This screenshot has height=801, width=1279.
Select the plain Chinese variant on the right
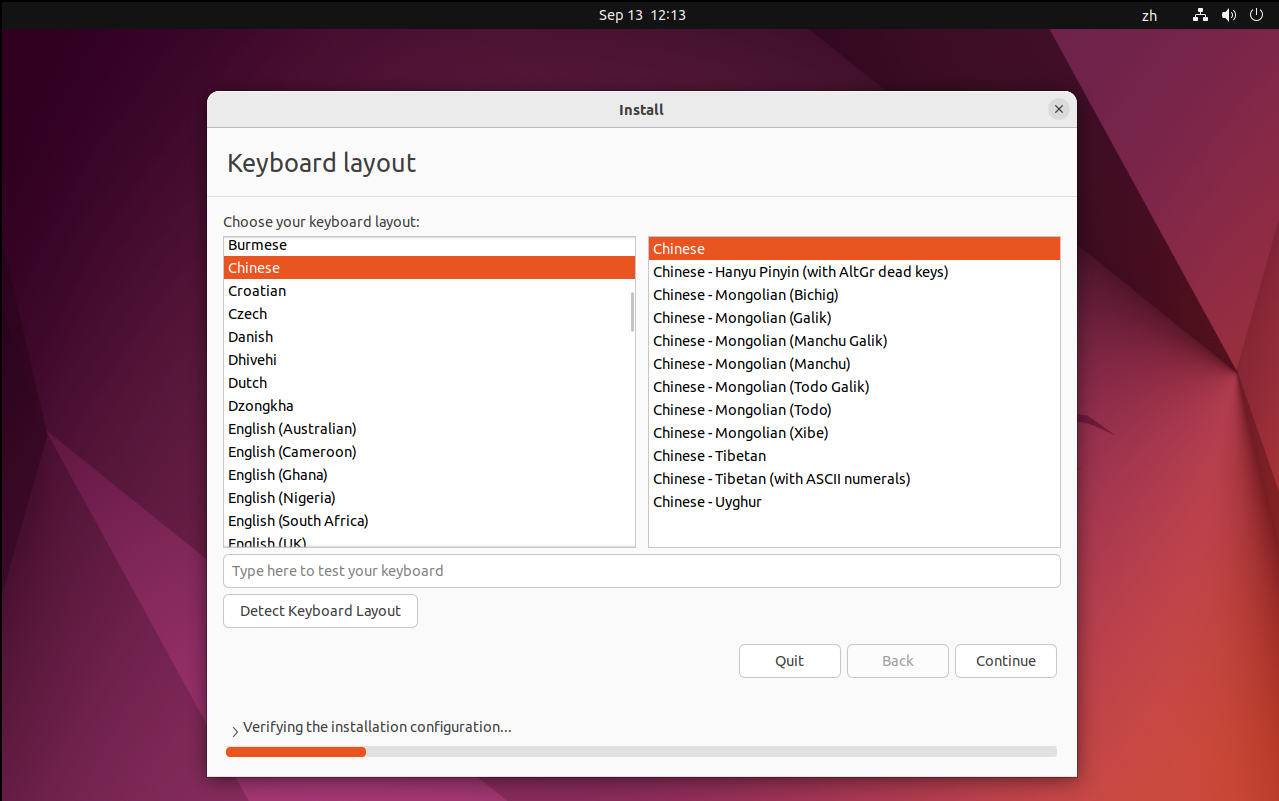pyautogui.click(x=854, y=249)
